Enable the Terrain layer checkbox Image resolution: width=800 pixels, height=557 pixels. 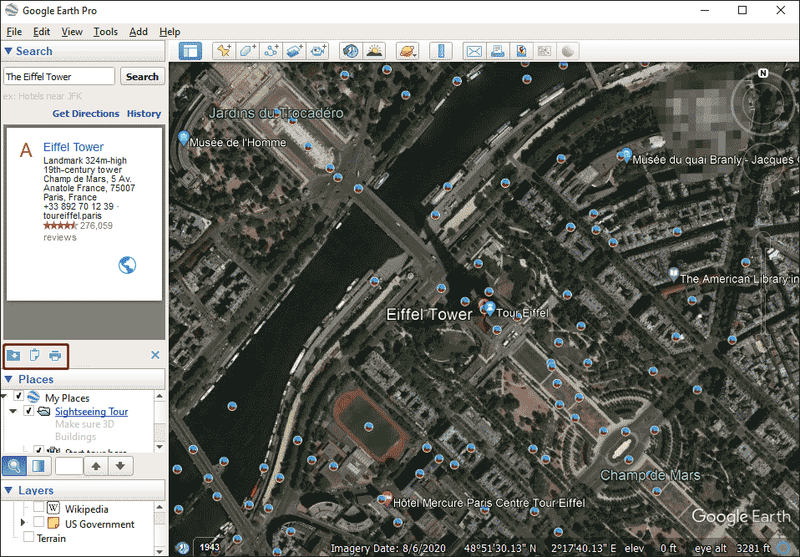[x=29, y=537]
